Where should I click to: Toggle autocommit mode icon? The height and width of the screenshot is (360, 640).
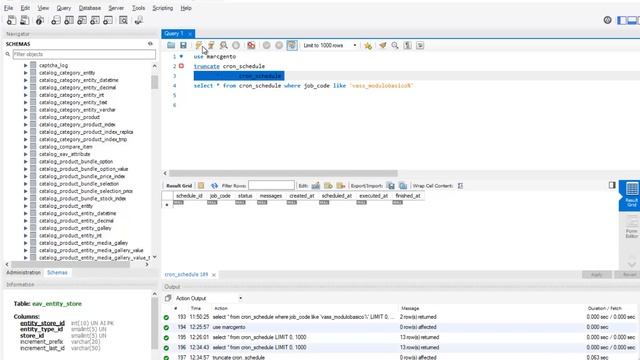291,45
